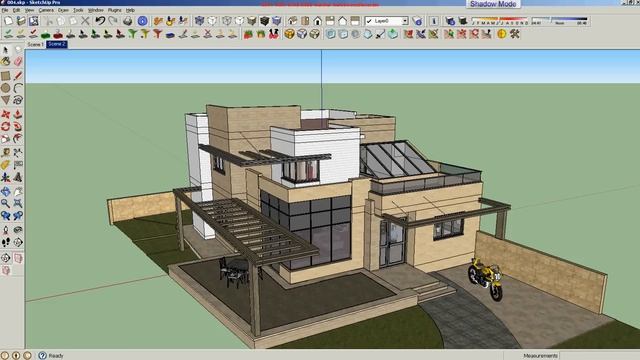Open the Edit menu
640x360 pixels.
click(16, 10)
